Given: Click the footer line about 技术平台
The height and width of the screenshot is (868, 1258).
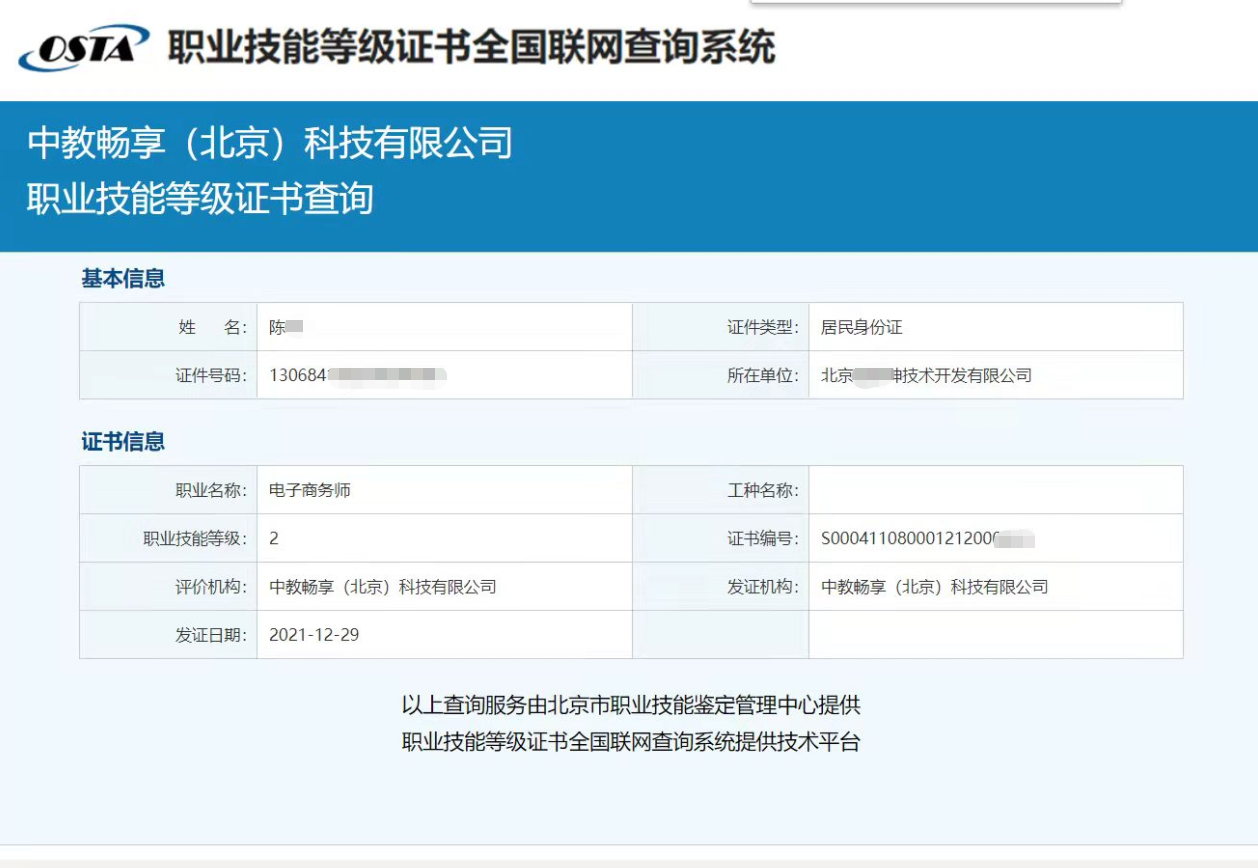Looking at the screenshot, I should coord(630,742).
